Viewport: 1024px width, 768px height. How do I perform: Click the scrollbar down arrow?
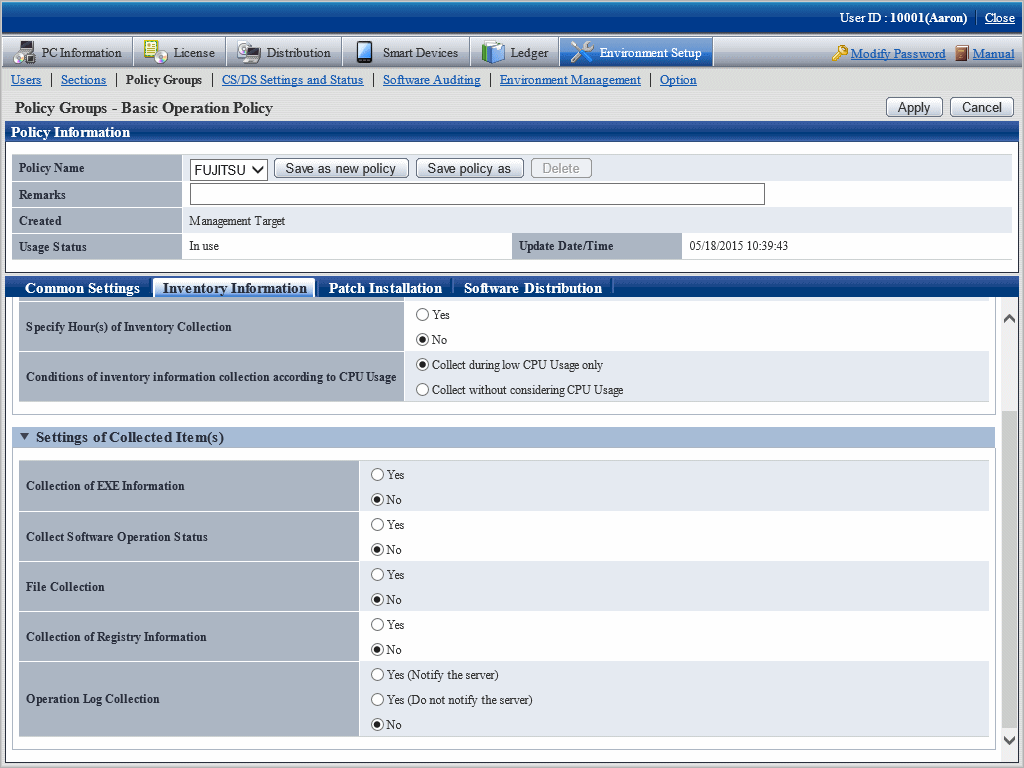(x=1008, y=740)
